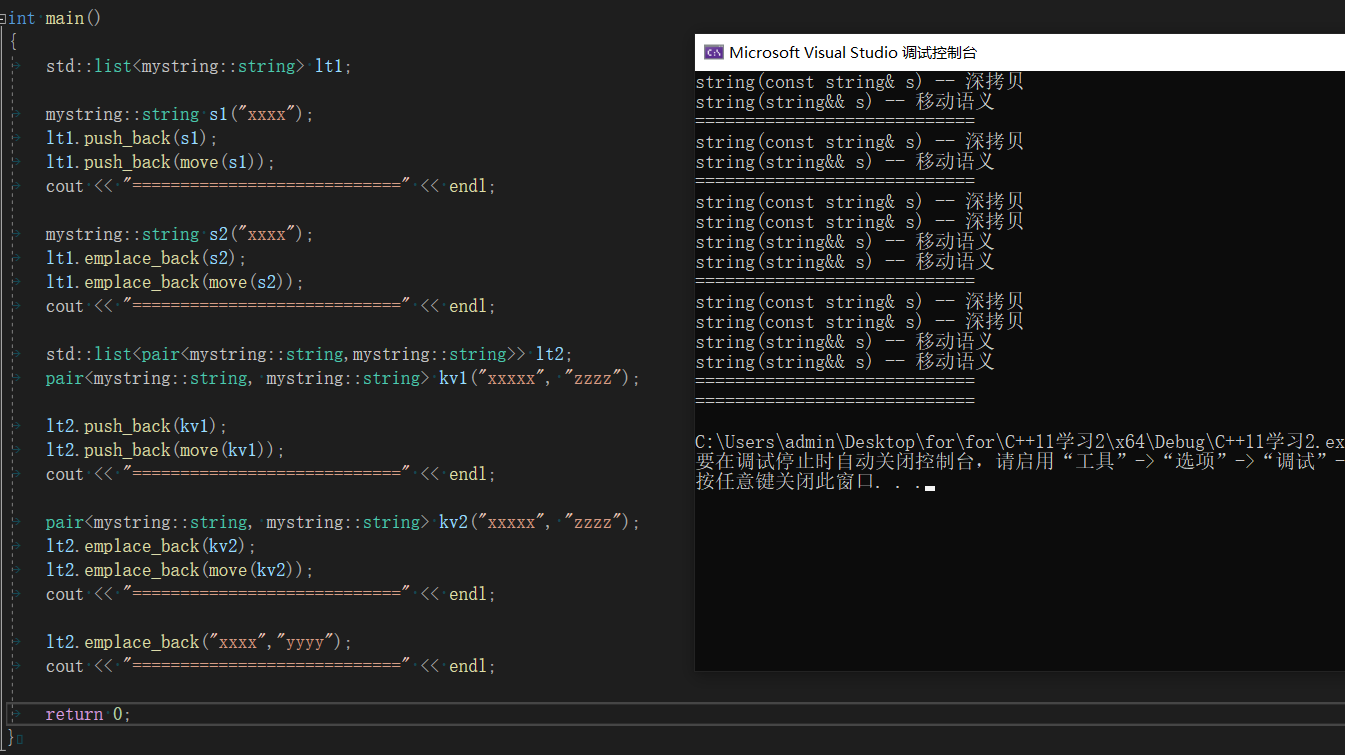The height and width of the screenshot is (755, 1345).
Task: Click the std::list<pair<...>> lt2 declaration
Action: [310, 354]
